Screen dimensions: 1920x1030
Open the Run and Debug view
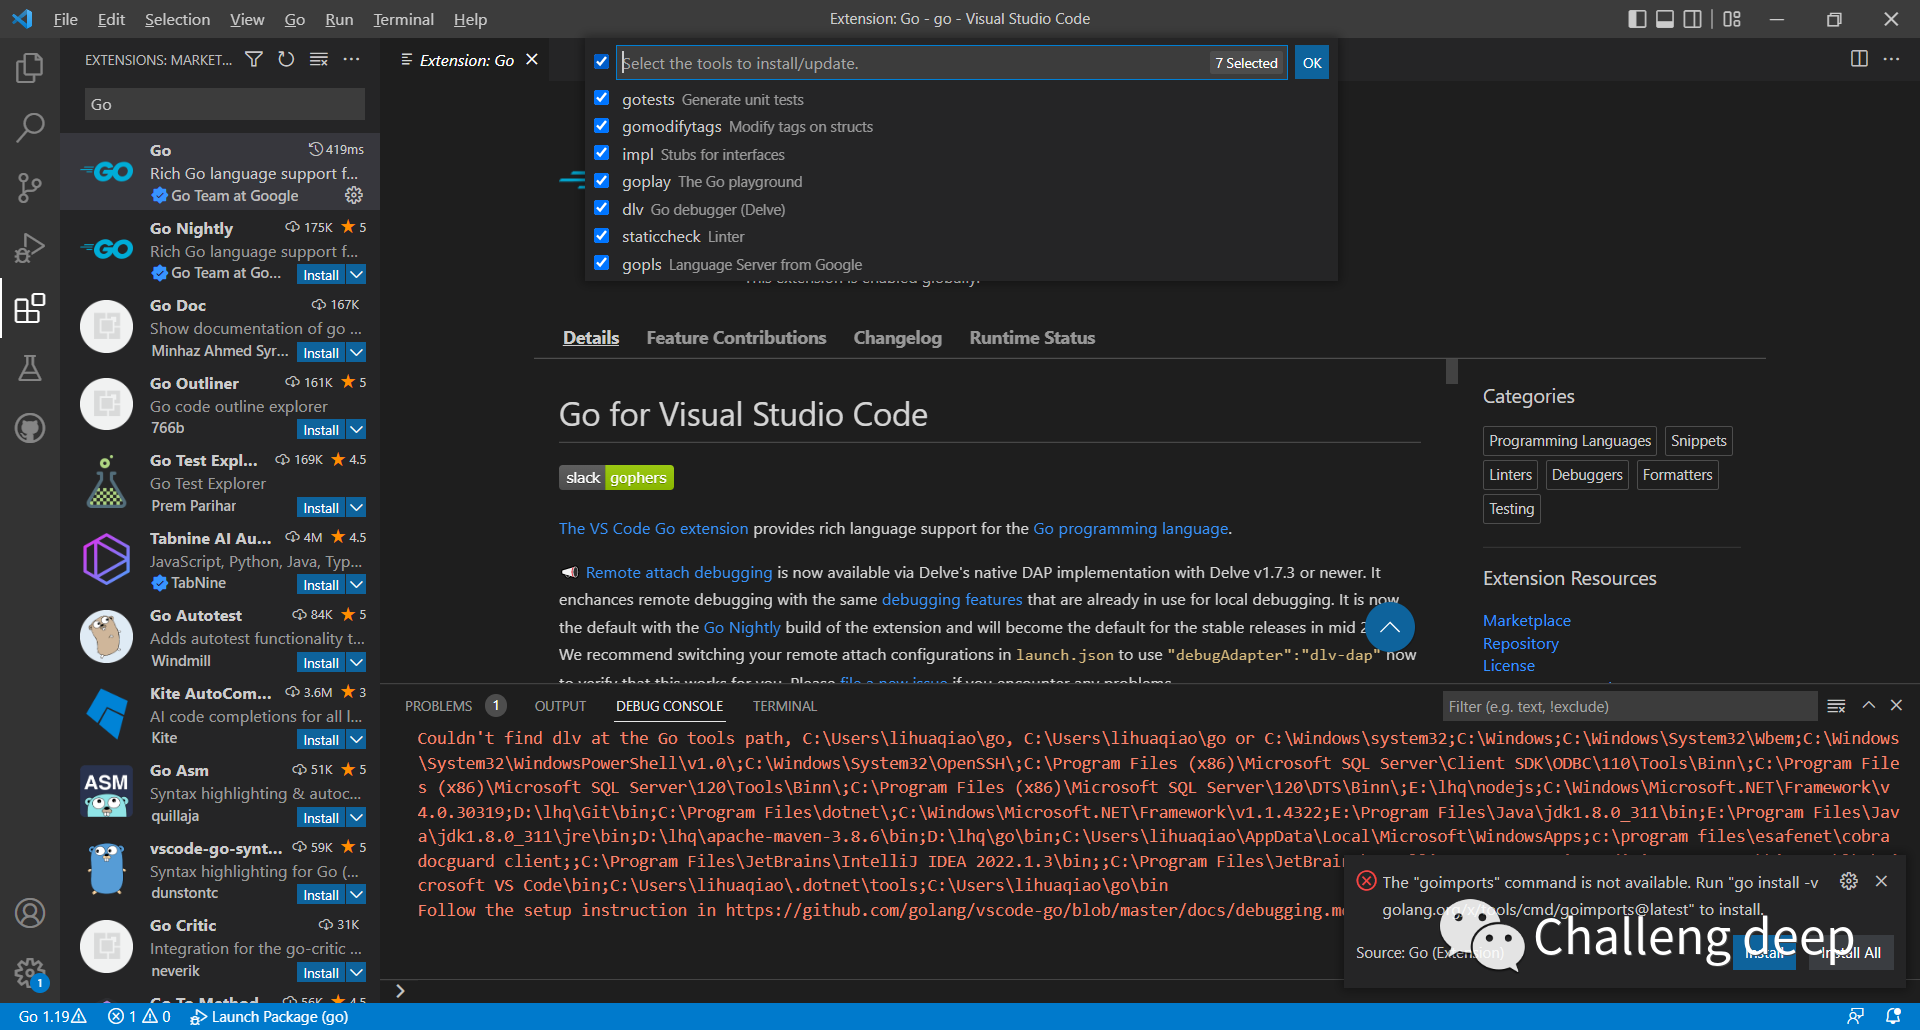click(30, 247)
